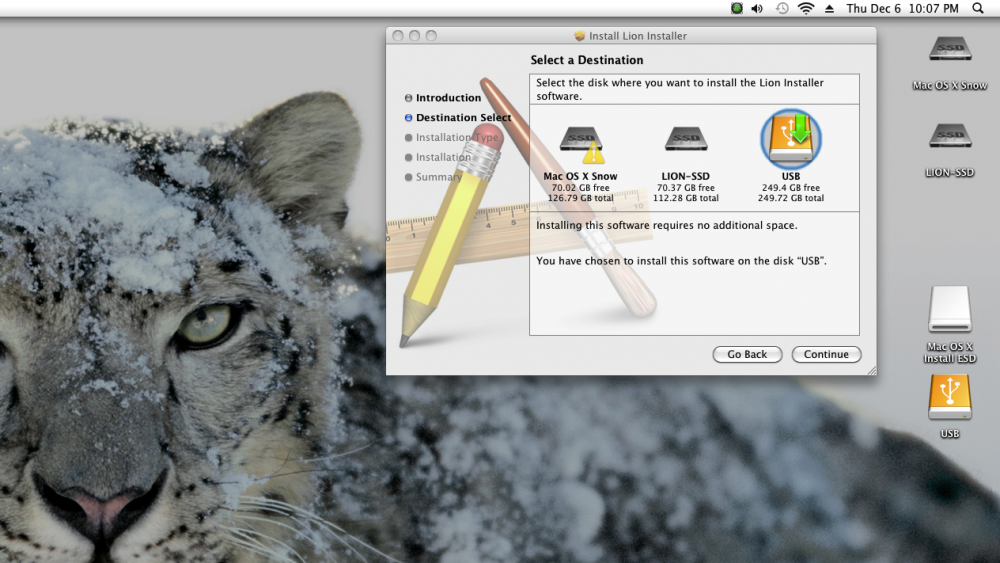Image resolution: width=1000 pixels, height=563 pixels.
Task: Click the Installation Type step
Action: pyautogui.click(x=457, y=137)
